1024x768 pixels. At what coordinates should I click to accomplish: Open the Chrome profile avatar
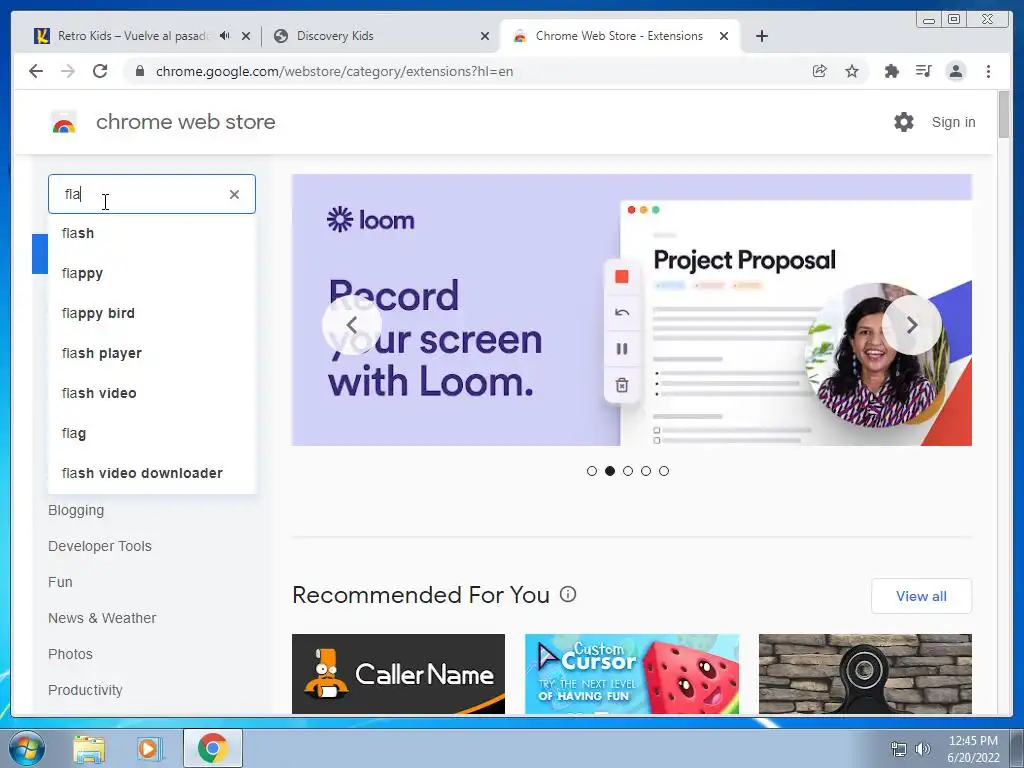955,71
